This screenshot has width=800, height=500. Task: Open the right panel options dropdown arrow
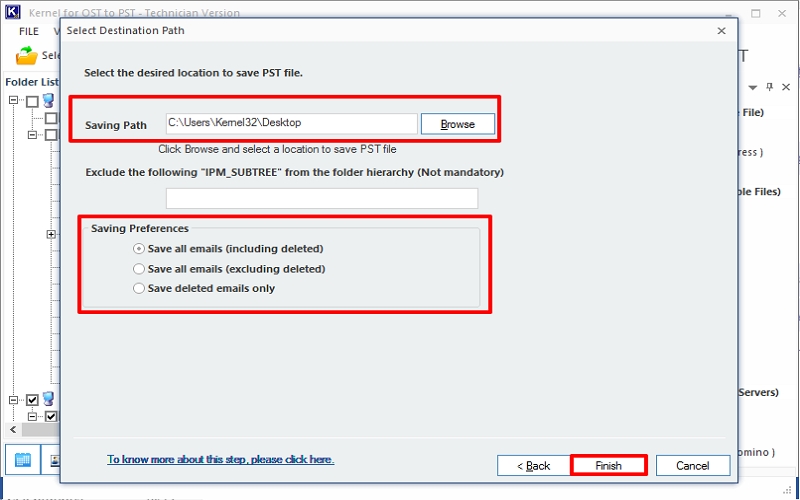tap(752, 88)
